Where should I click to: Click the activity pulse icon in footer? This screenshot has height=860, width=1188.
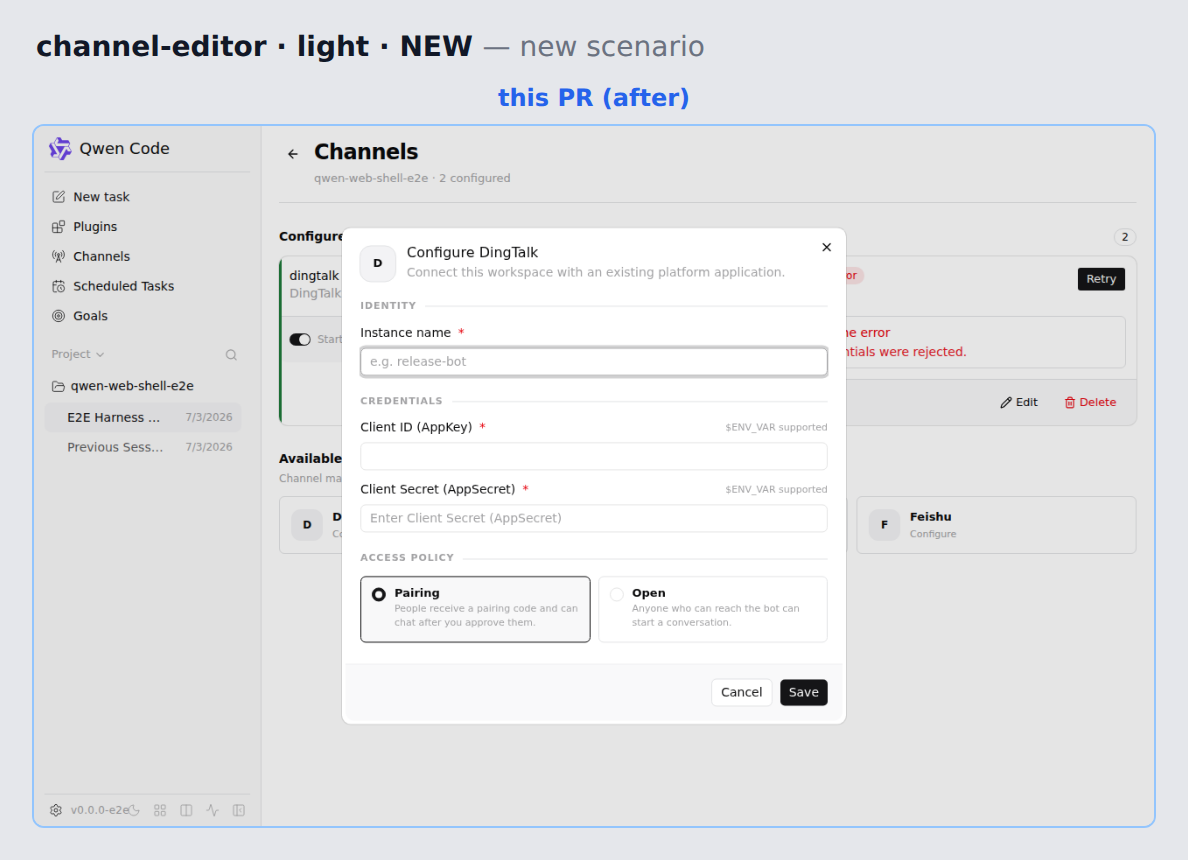pos(213,810)
